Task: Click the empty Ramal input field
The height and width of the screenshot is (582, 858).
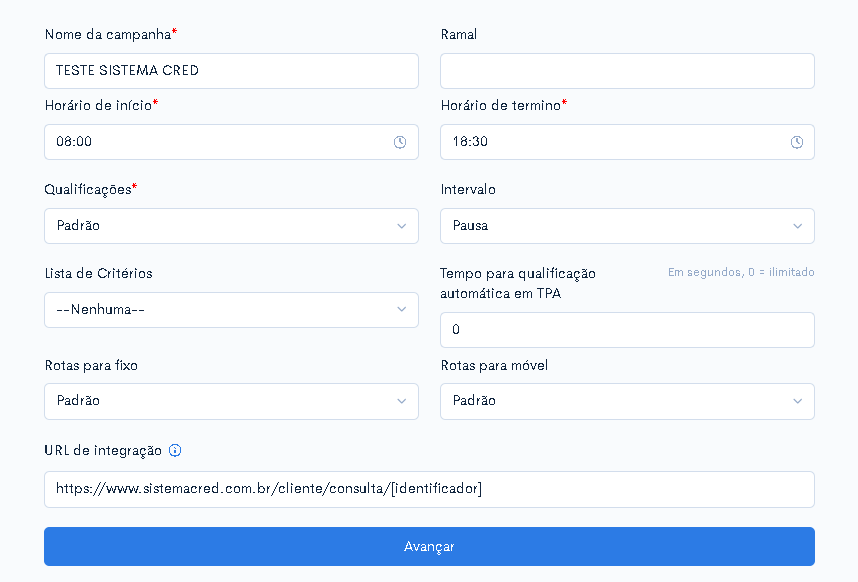Action: [627, 71]
